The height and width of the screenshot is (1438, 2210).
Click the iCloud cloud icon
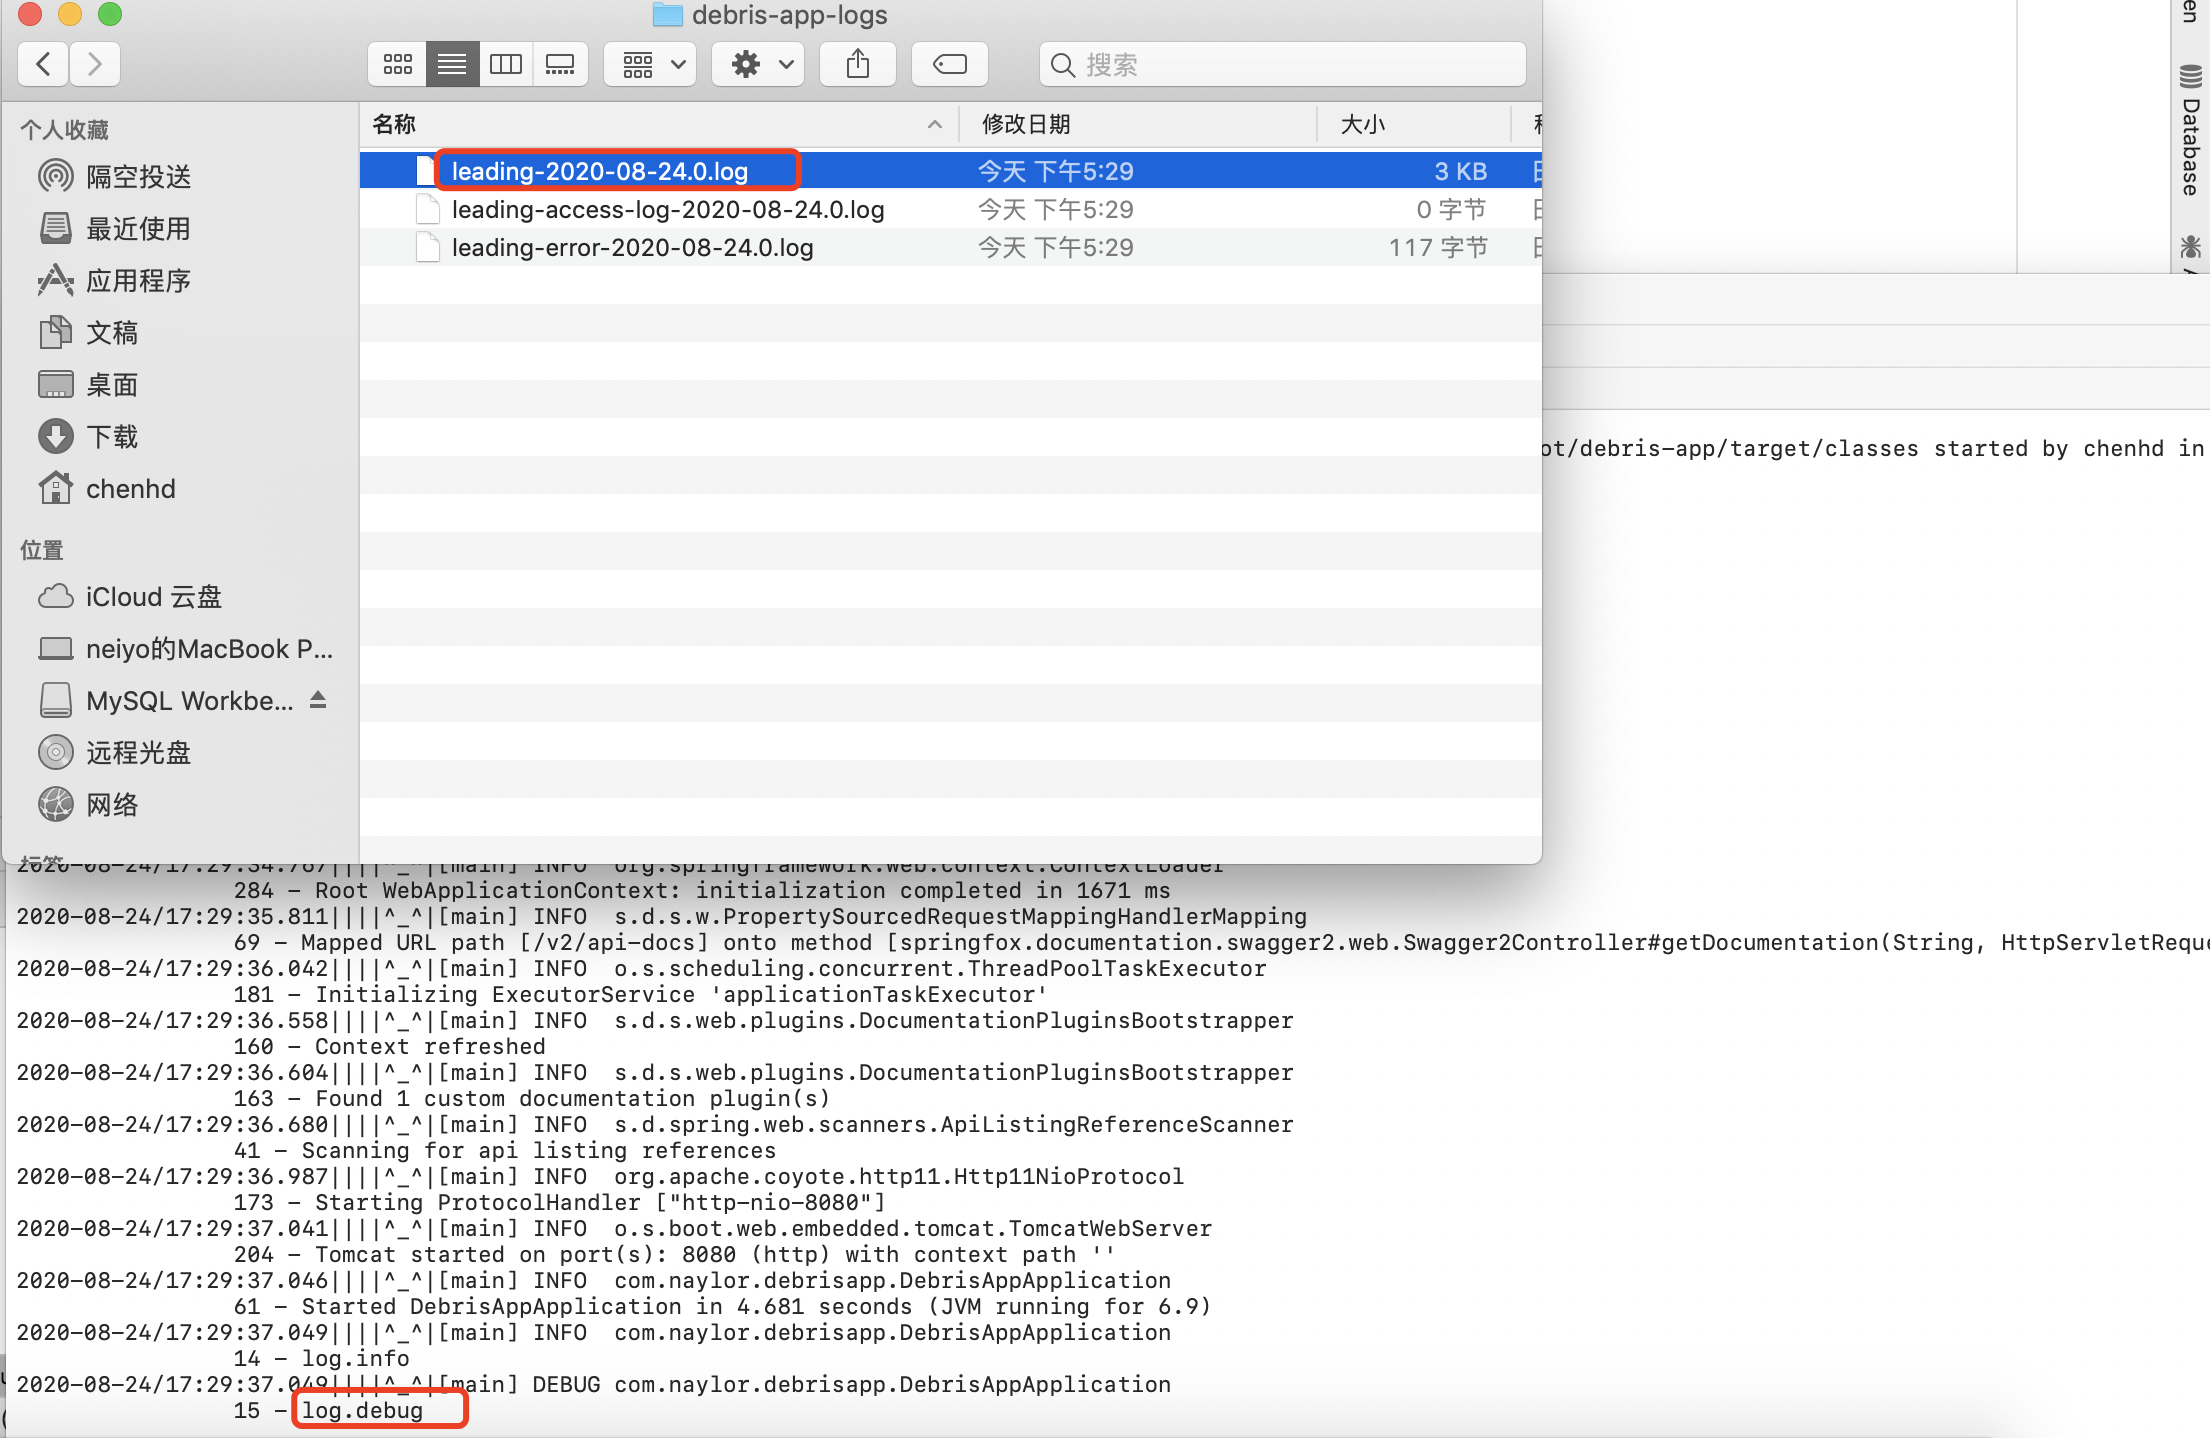click(56, 597)
